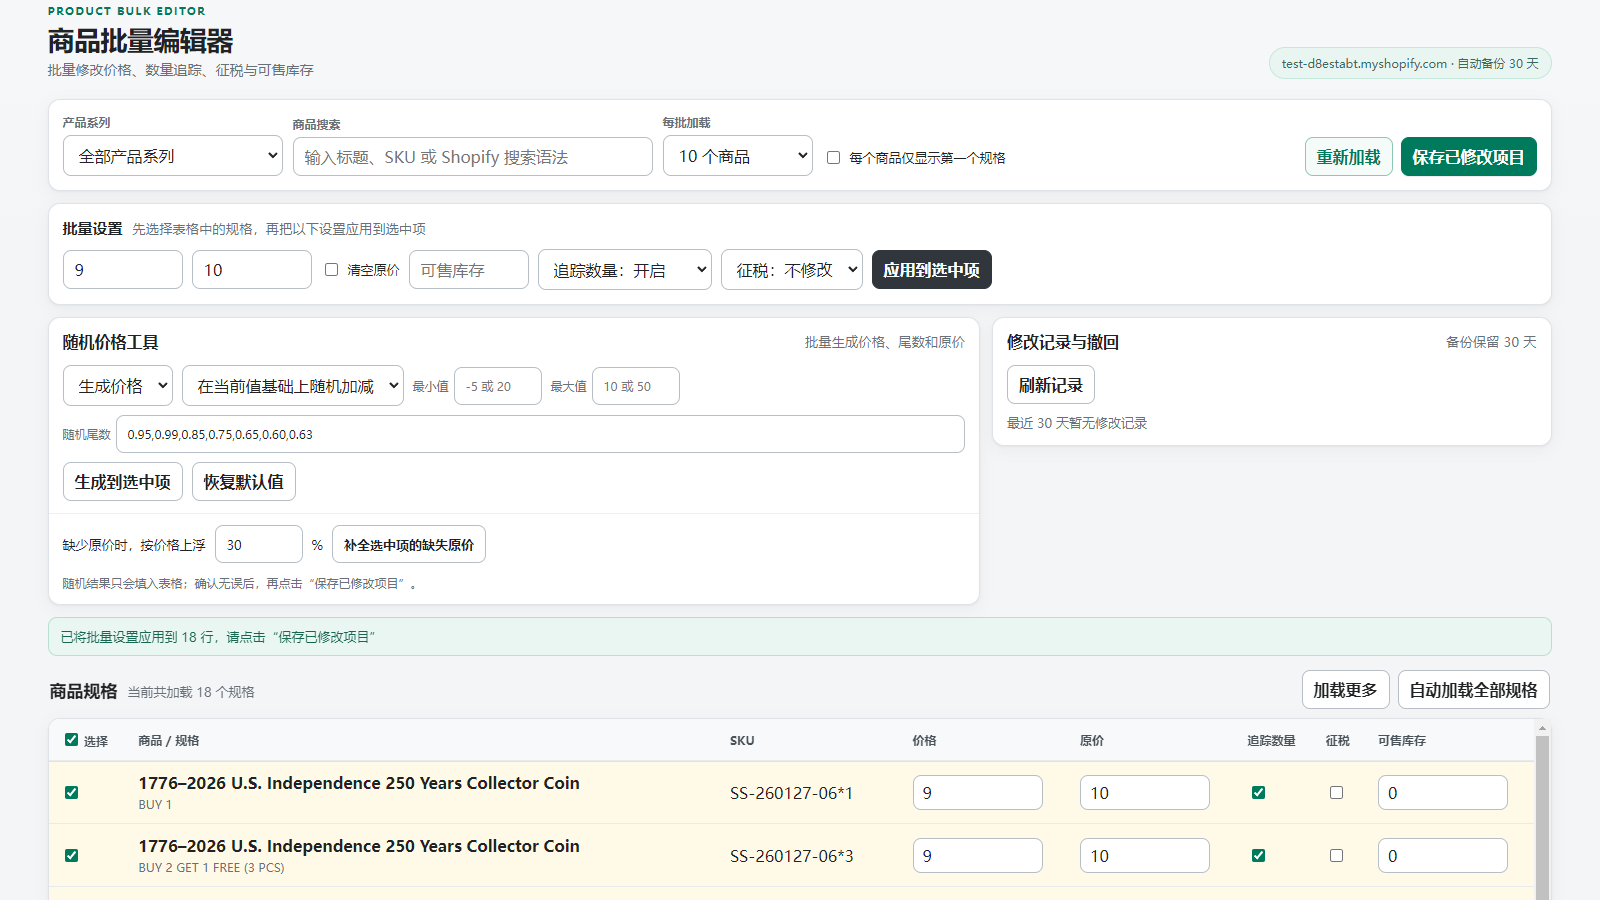Click the 当前共加载 18 个规格 count text
This screenshot has width=1600, height=900.
tap(191, 692)
